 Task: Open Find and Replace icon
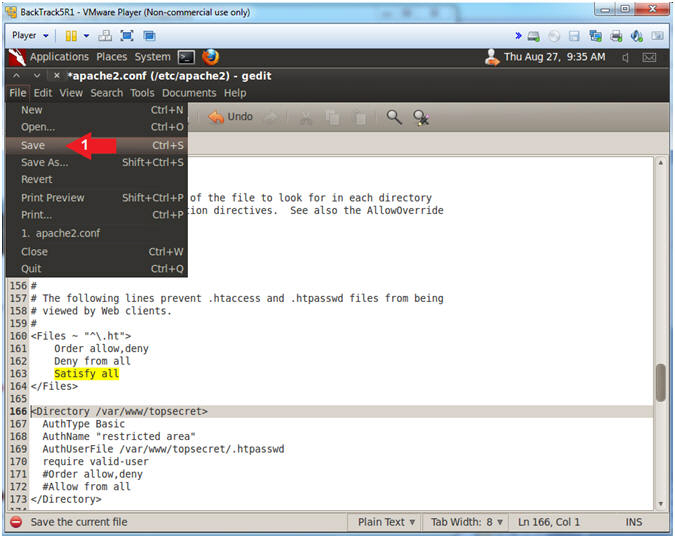click(421, 117)
